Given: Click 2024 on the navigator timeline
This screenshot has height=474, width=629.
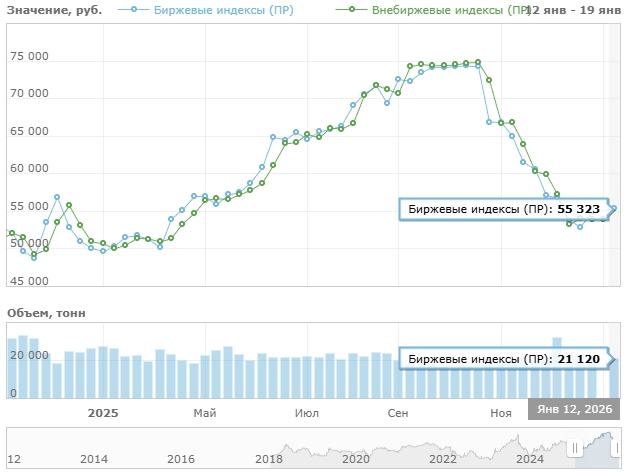Looking at the screenshot, I should 529,459.
